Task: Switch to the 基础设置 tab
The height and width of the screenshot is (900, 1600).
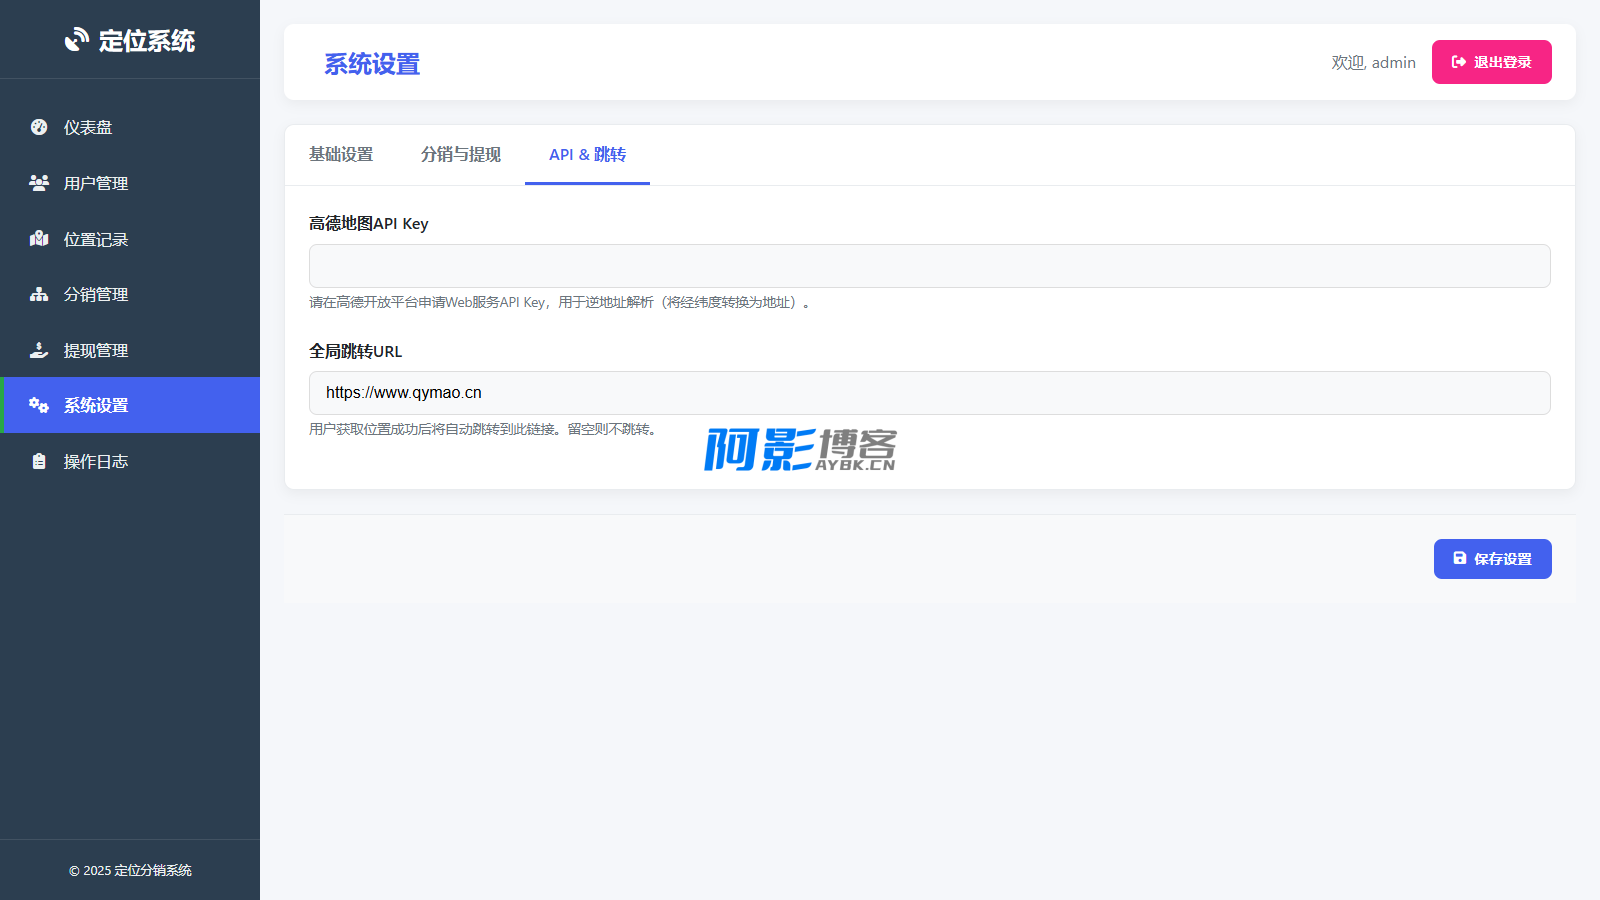Action: click(x=341, y=155)
